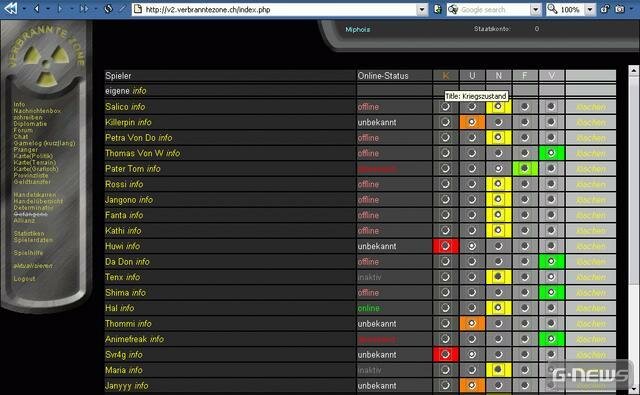
Task: Click the K column header
Action: point(446,75)
